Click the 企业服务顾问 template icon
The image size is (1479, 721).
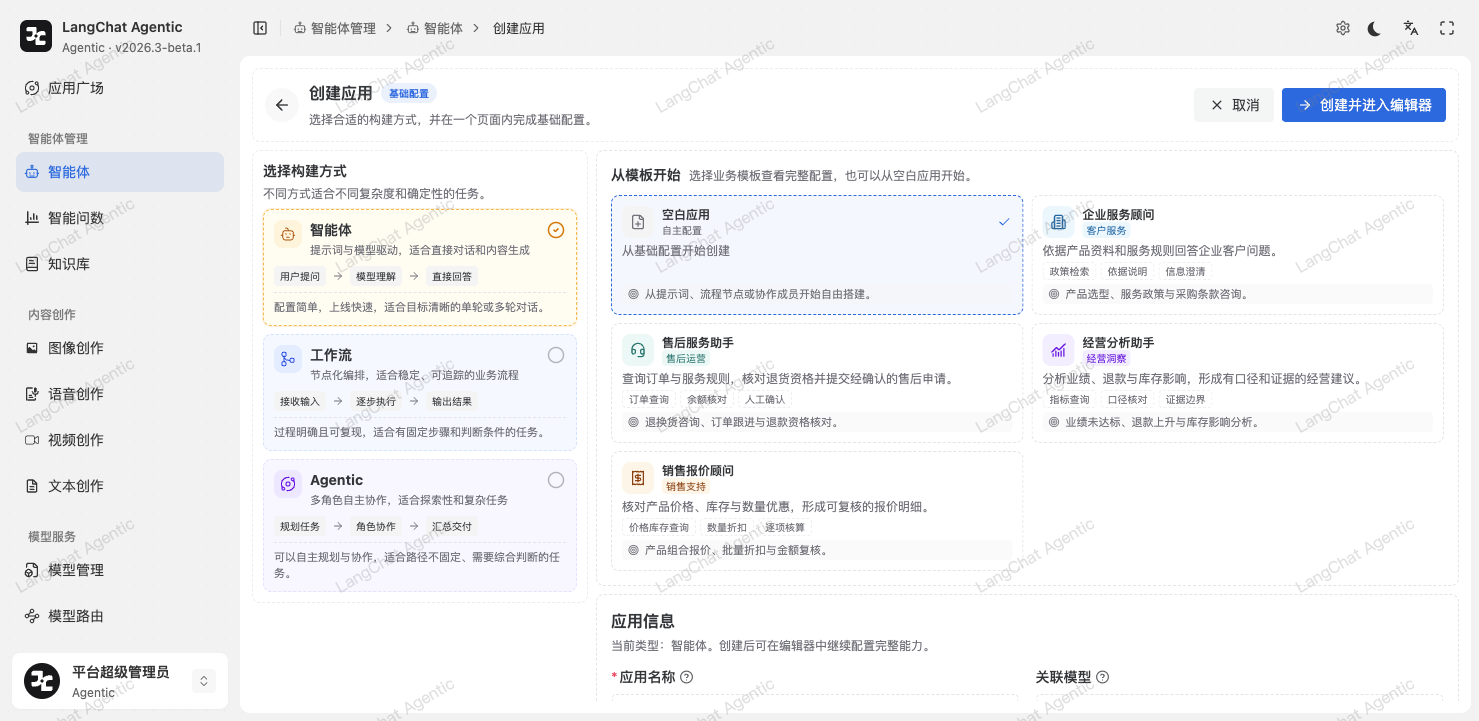click(1059, 222)
